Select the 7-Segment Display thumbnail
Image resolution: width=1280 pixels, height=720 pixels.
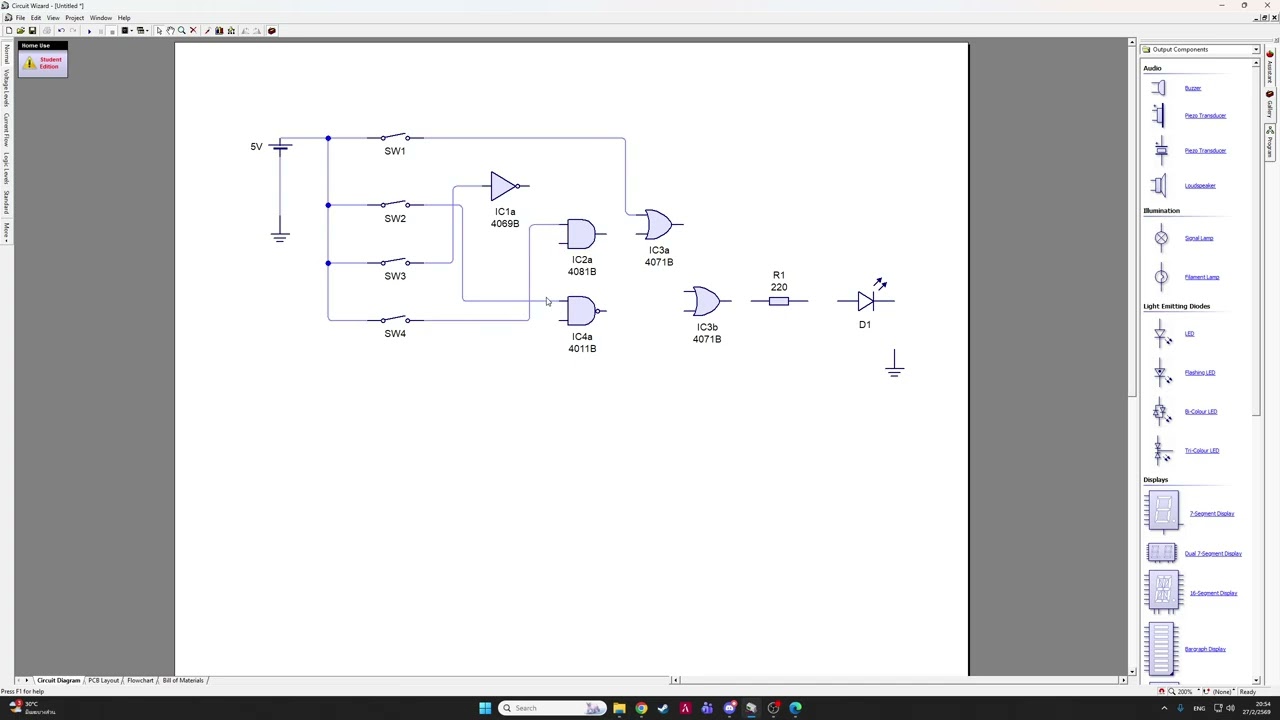(1162, 512)
